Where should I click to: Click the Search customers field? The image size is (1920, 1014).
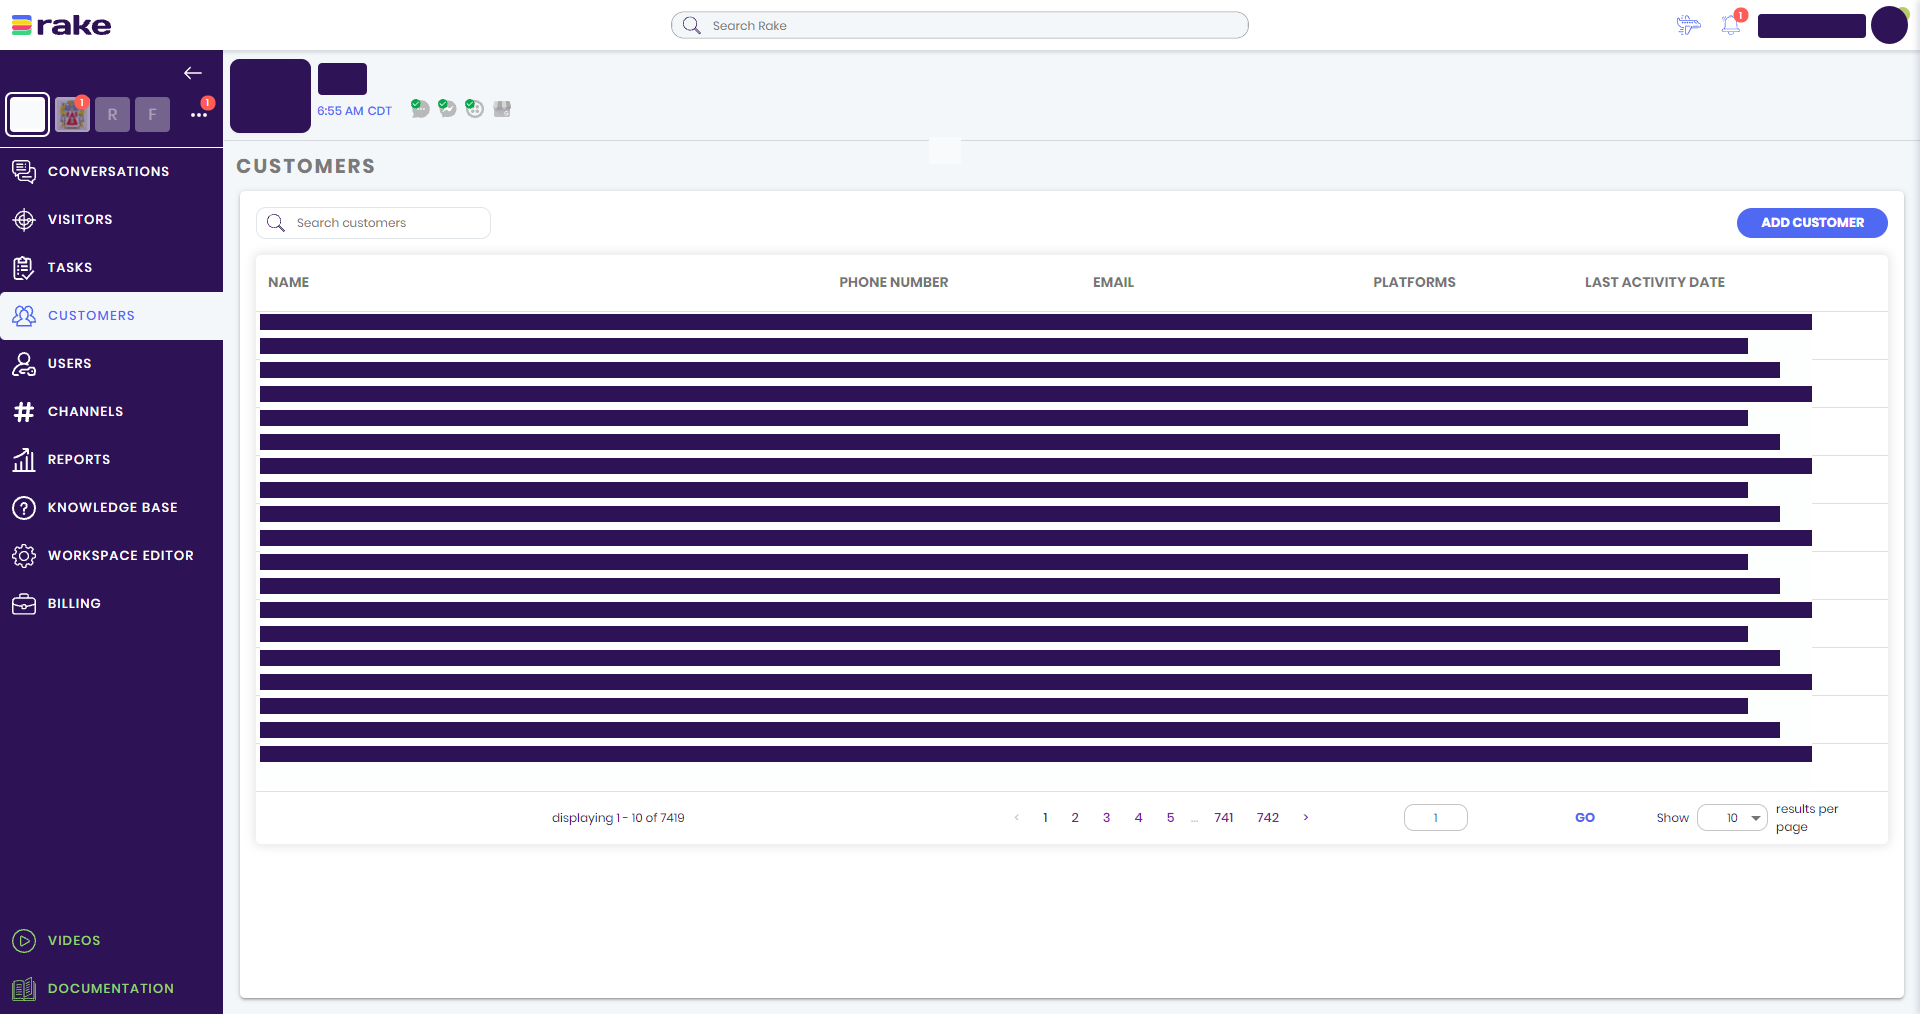point(385,223)
